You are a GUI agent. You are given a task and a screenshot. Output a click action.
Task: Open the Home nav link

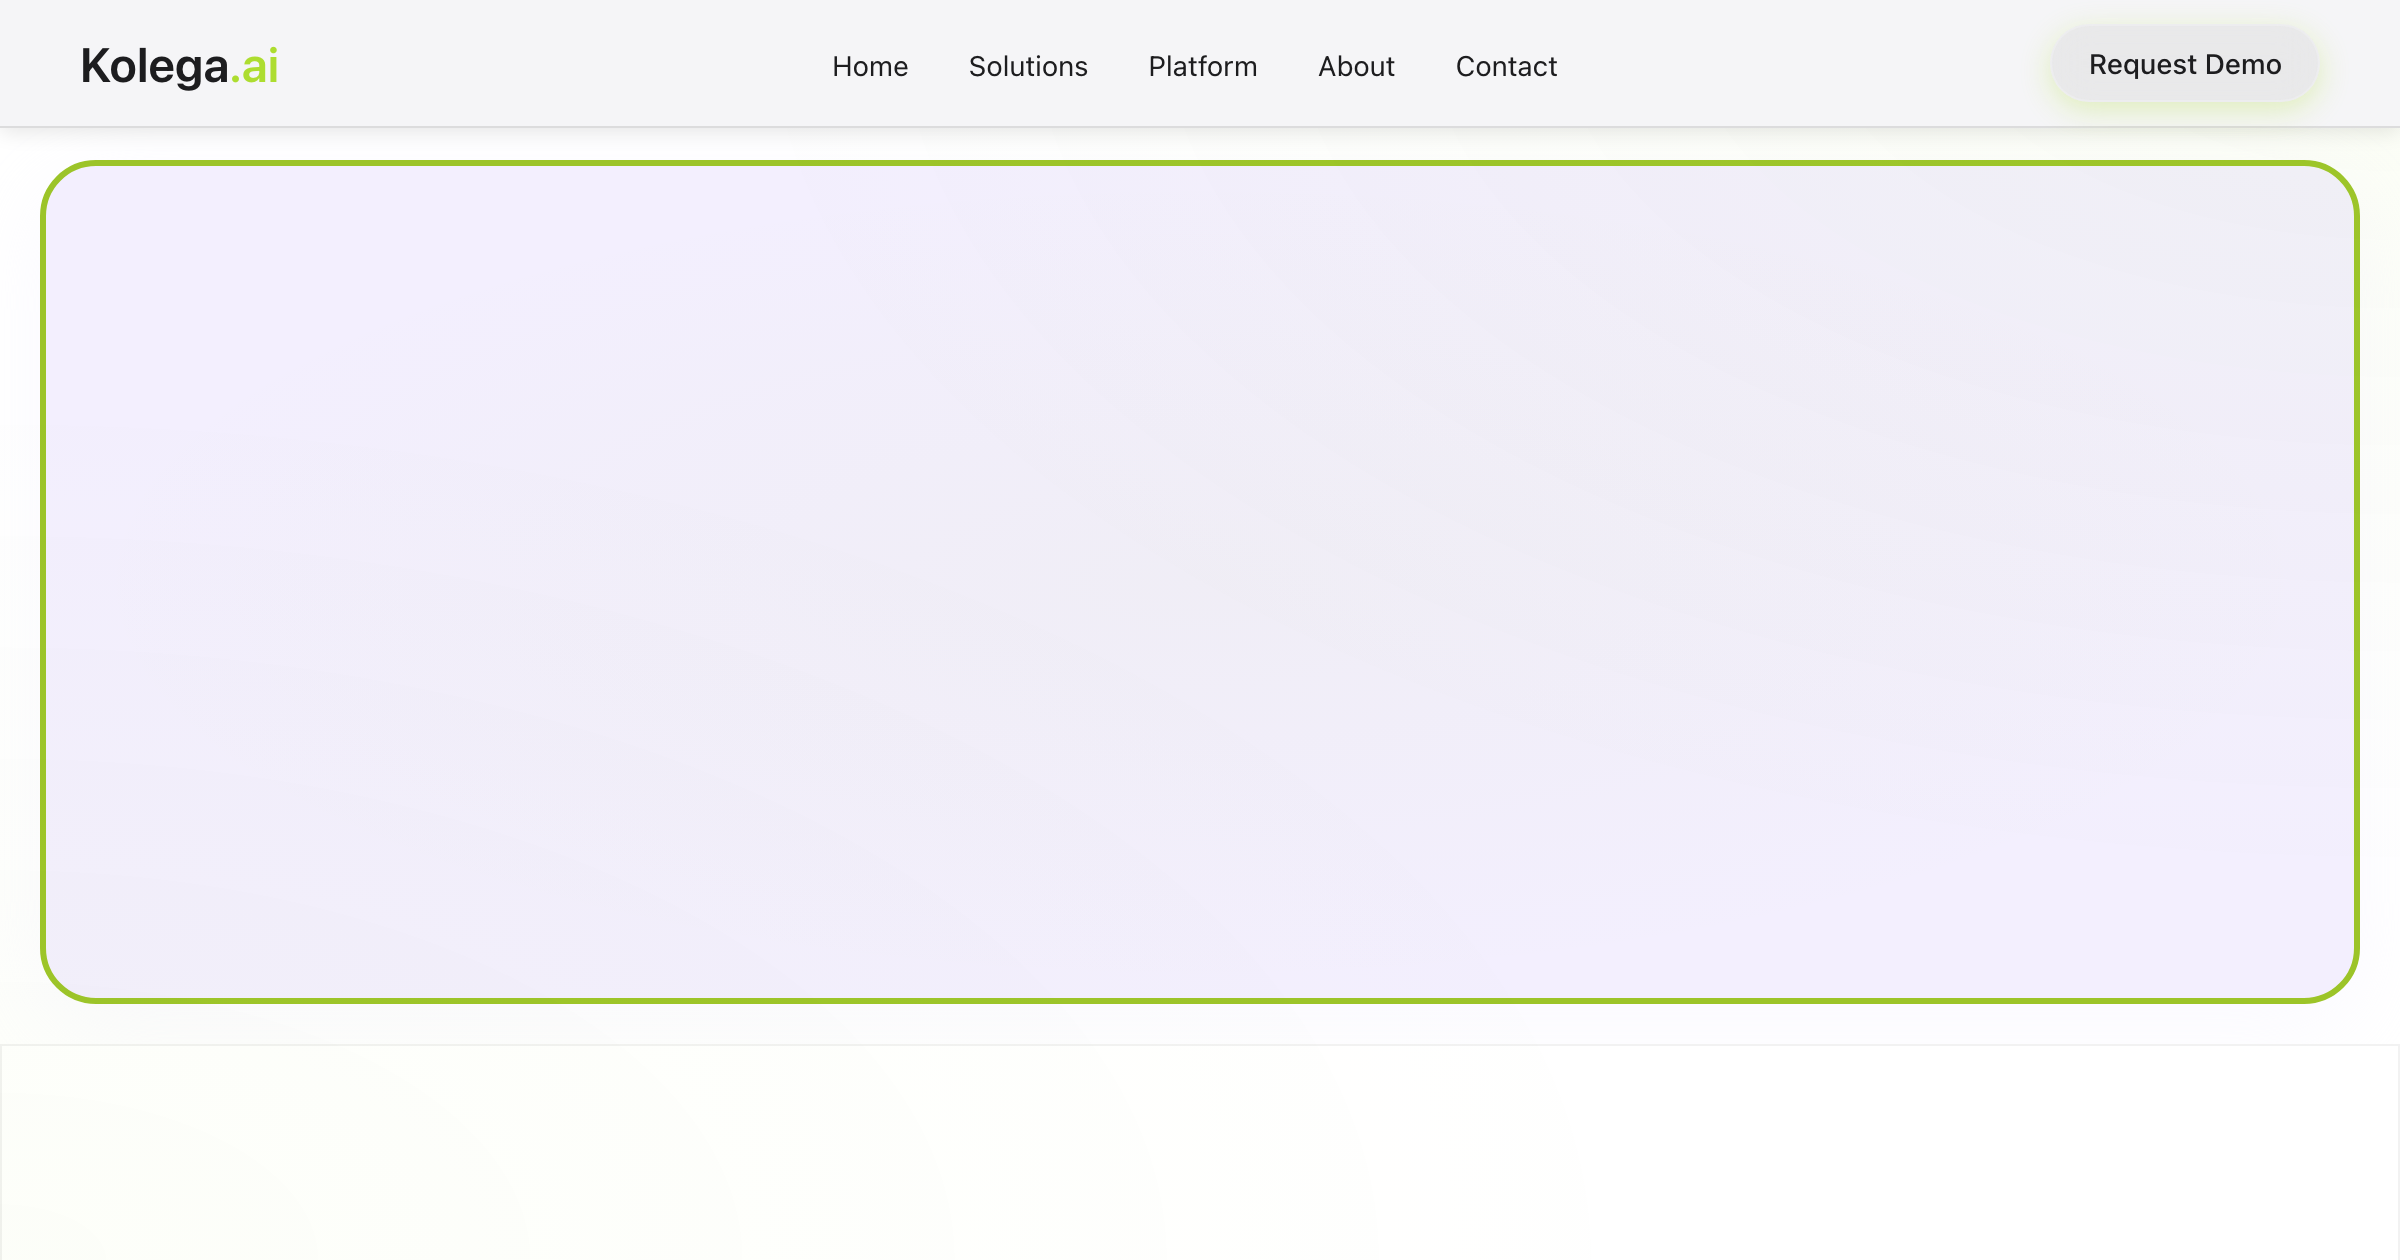click(x=870, y=66)
